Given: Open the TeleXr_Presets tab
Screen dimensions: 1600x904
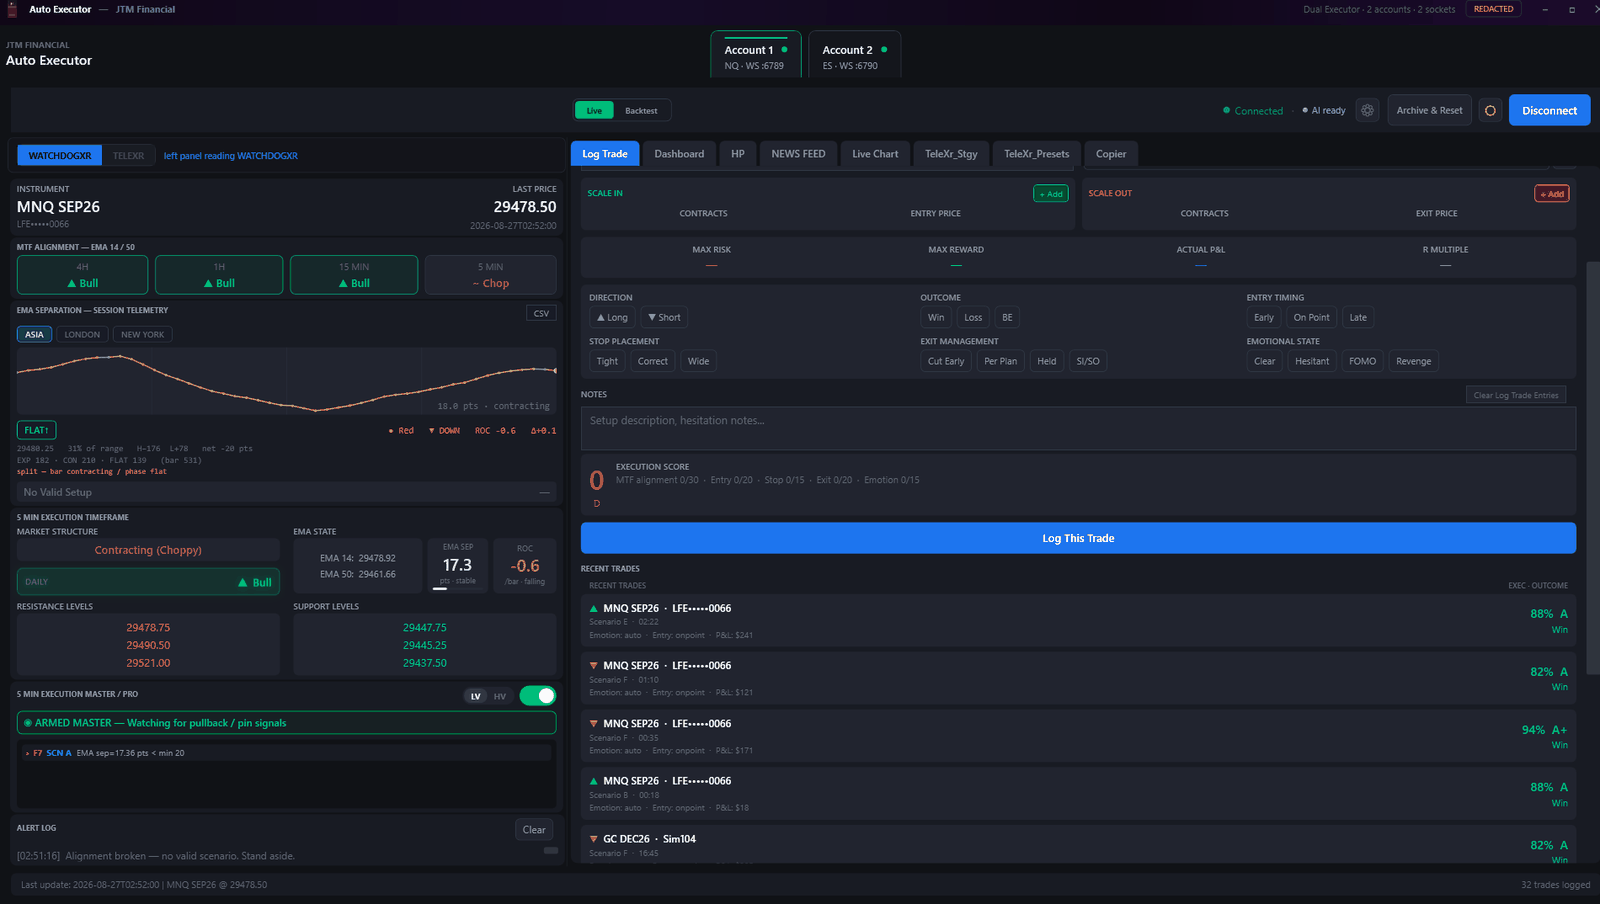Looking at the screenshot, I should (x=1036, y=154).
